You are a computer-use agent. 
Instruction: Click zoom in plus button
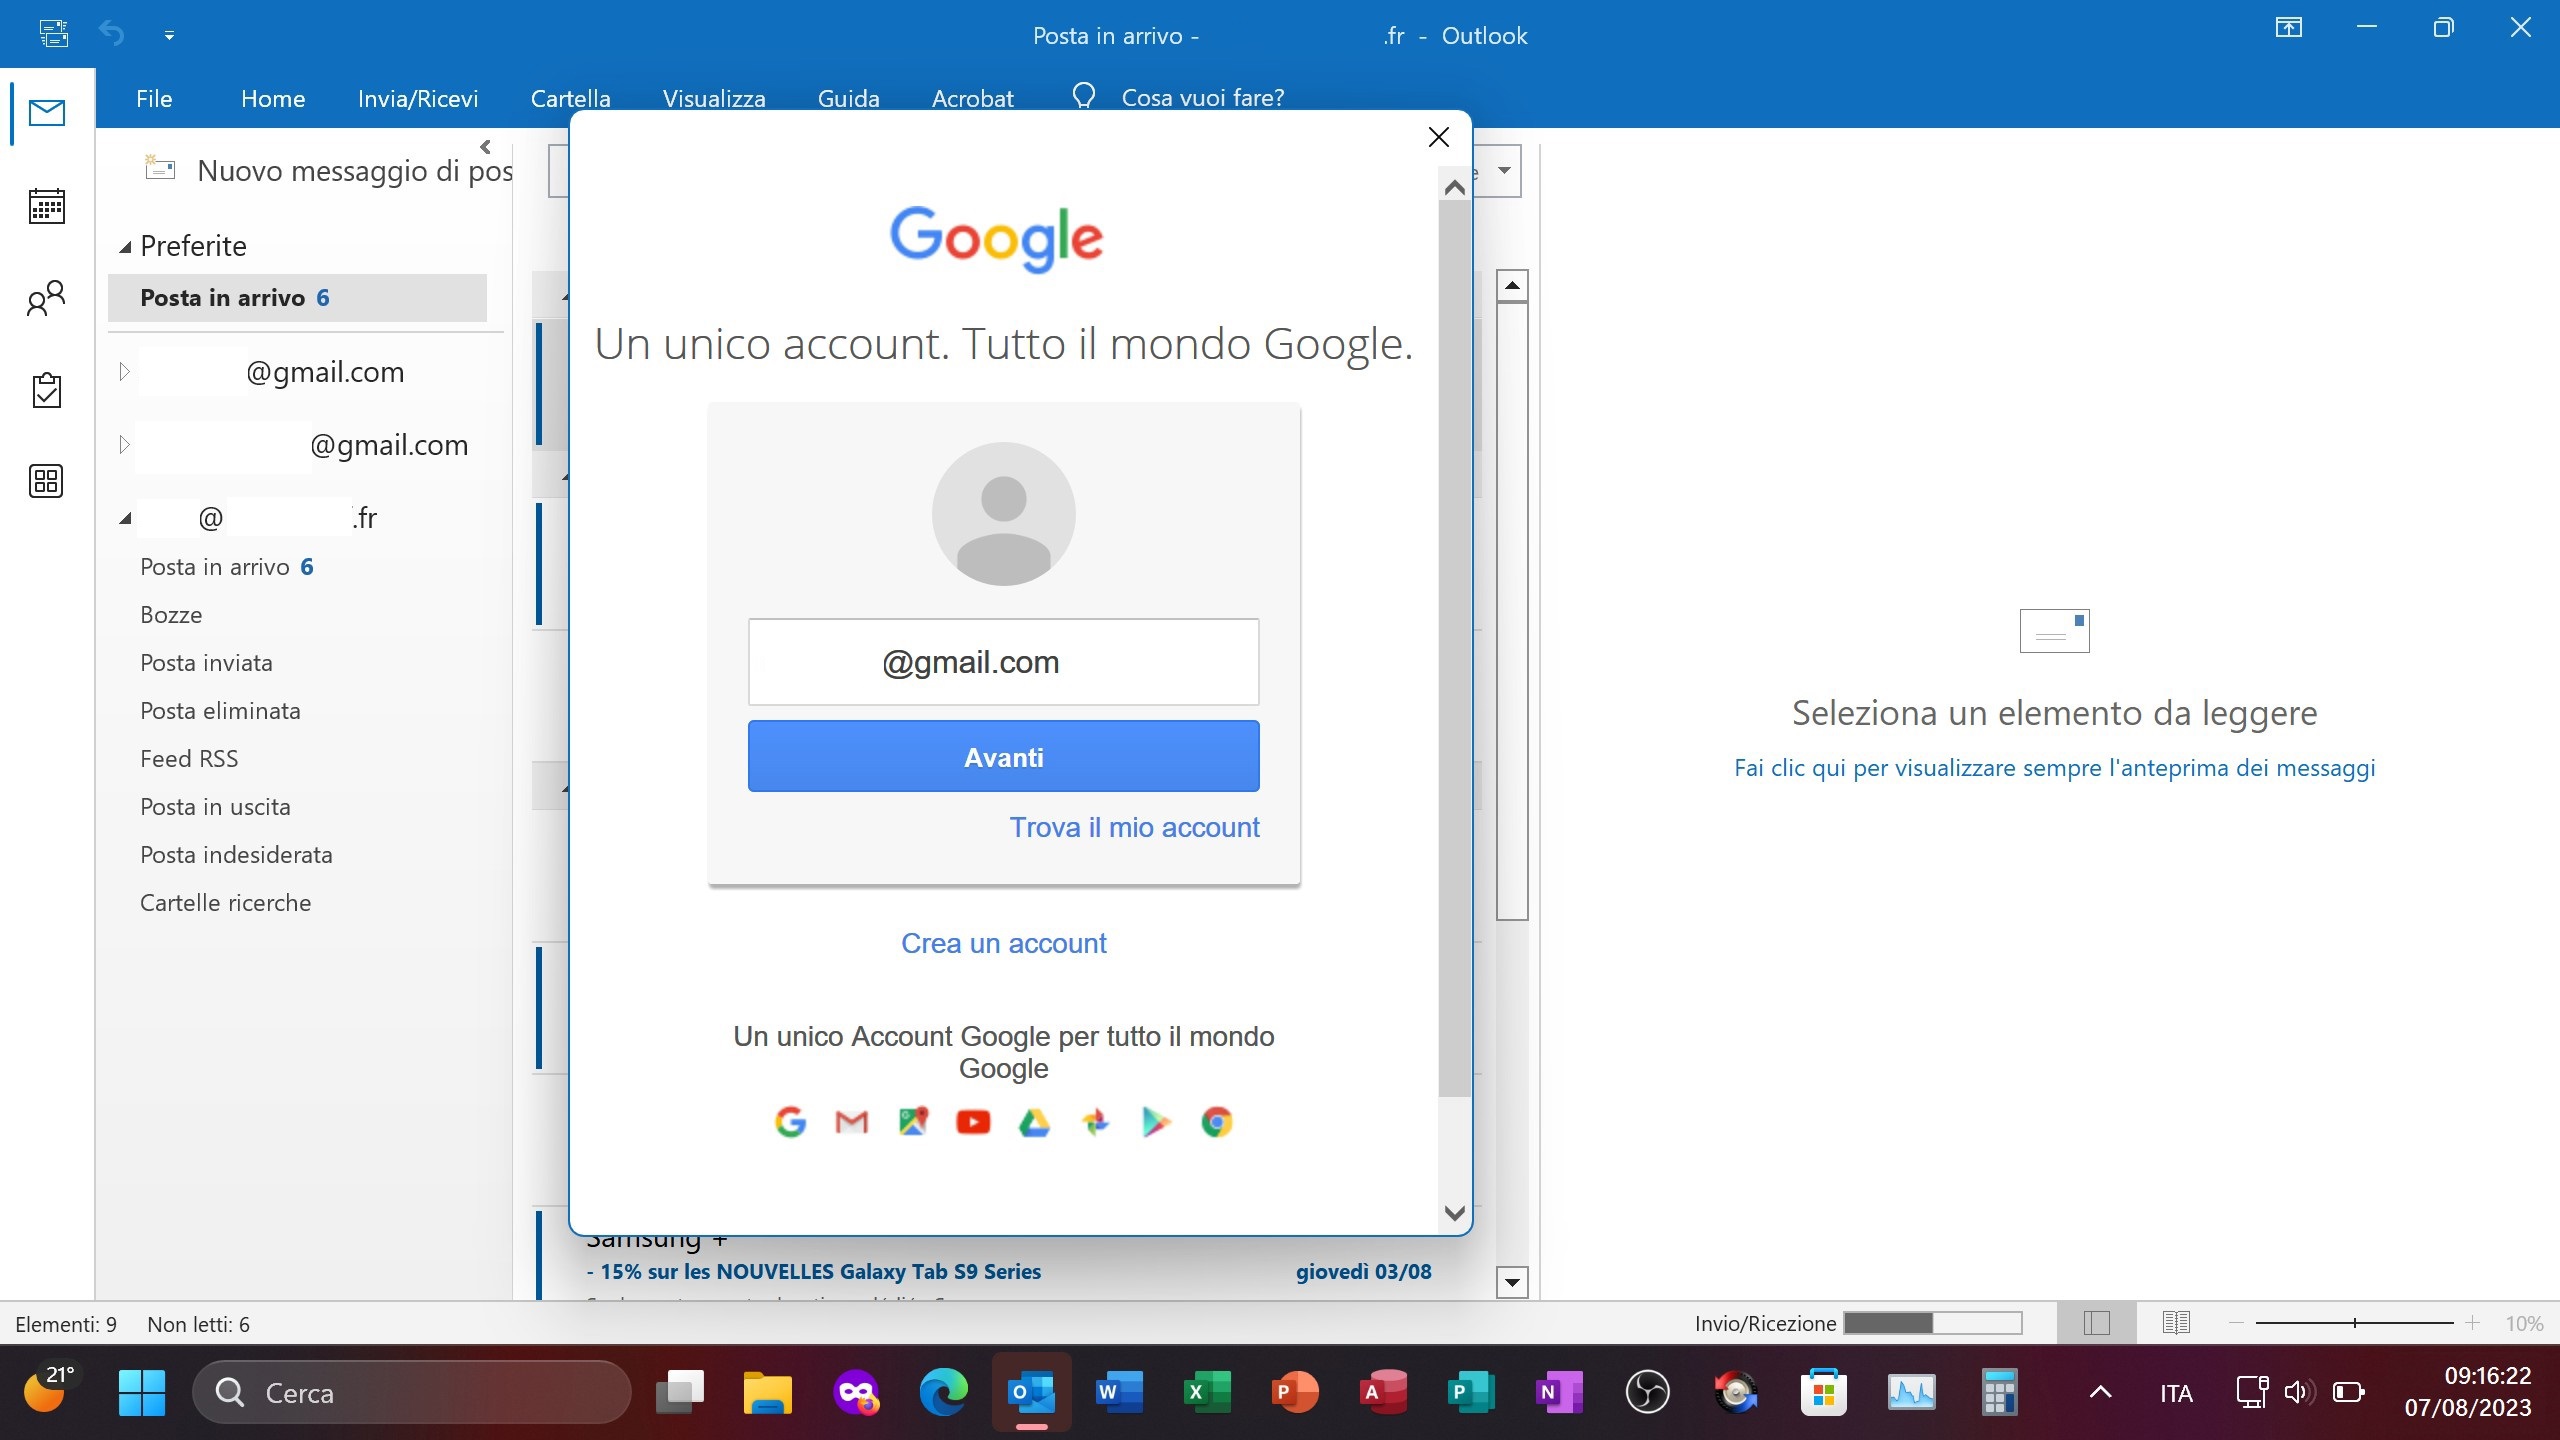coord(2472,1323)
